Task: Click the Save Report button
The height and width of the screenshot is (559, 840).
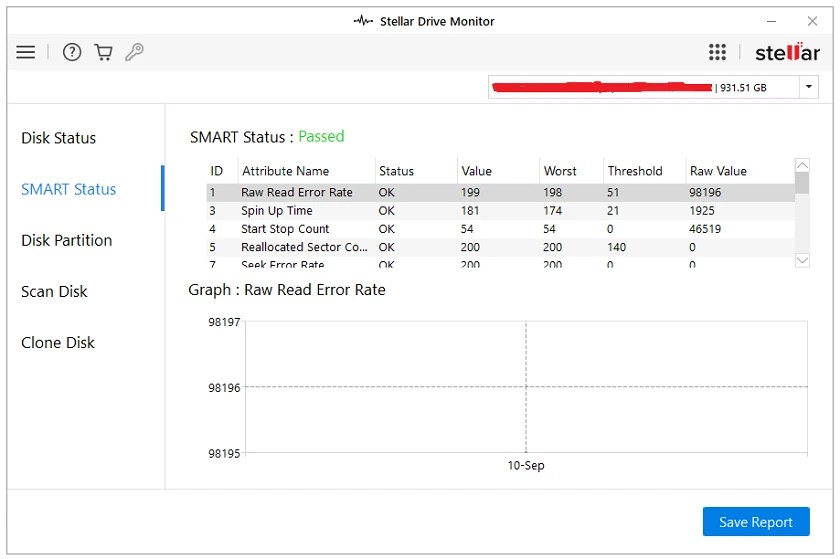Action: (756, 521)
